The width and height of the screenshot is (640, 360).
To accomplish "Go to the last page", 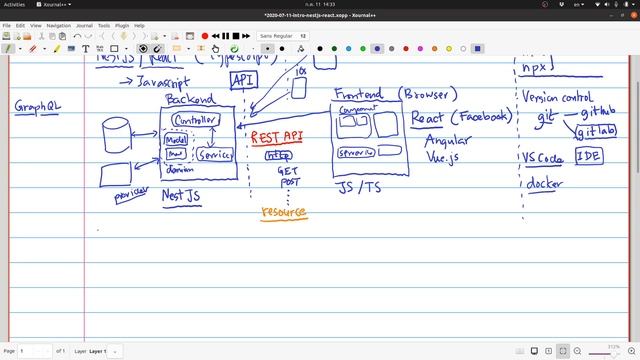I will [x=144, y=36].
